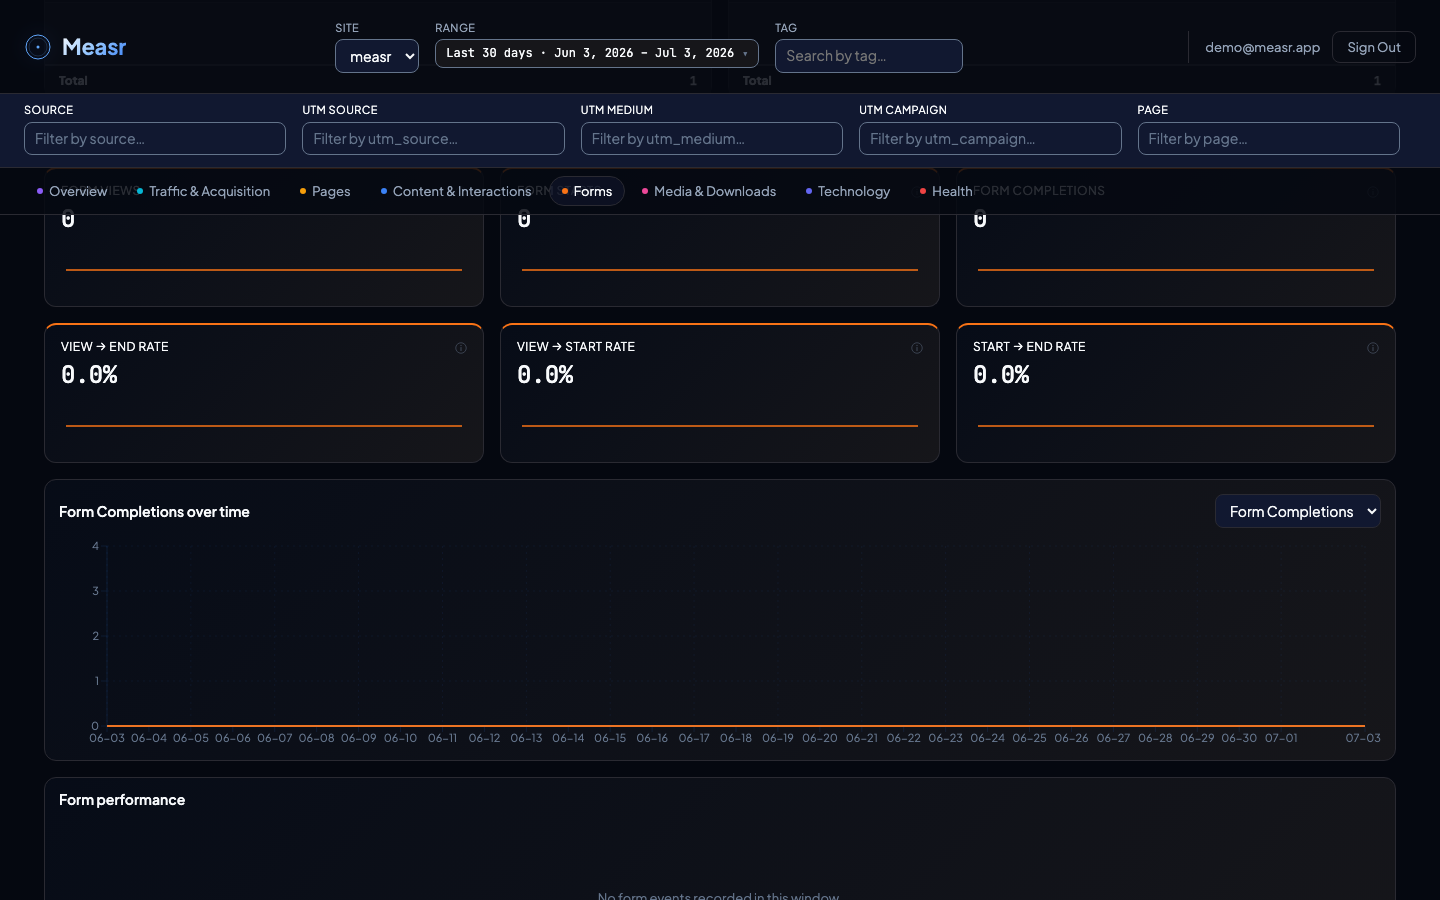This screenshot has width=1440, height=900.
Task: Click the demo@measr.app account email
Action: coord(1262,47)
